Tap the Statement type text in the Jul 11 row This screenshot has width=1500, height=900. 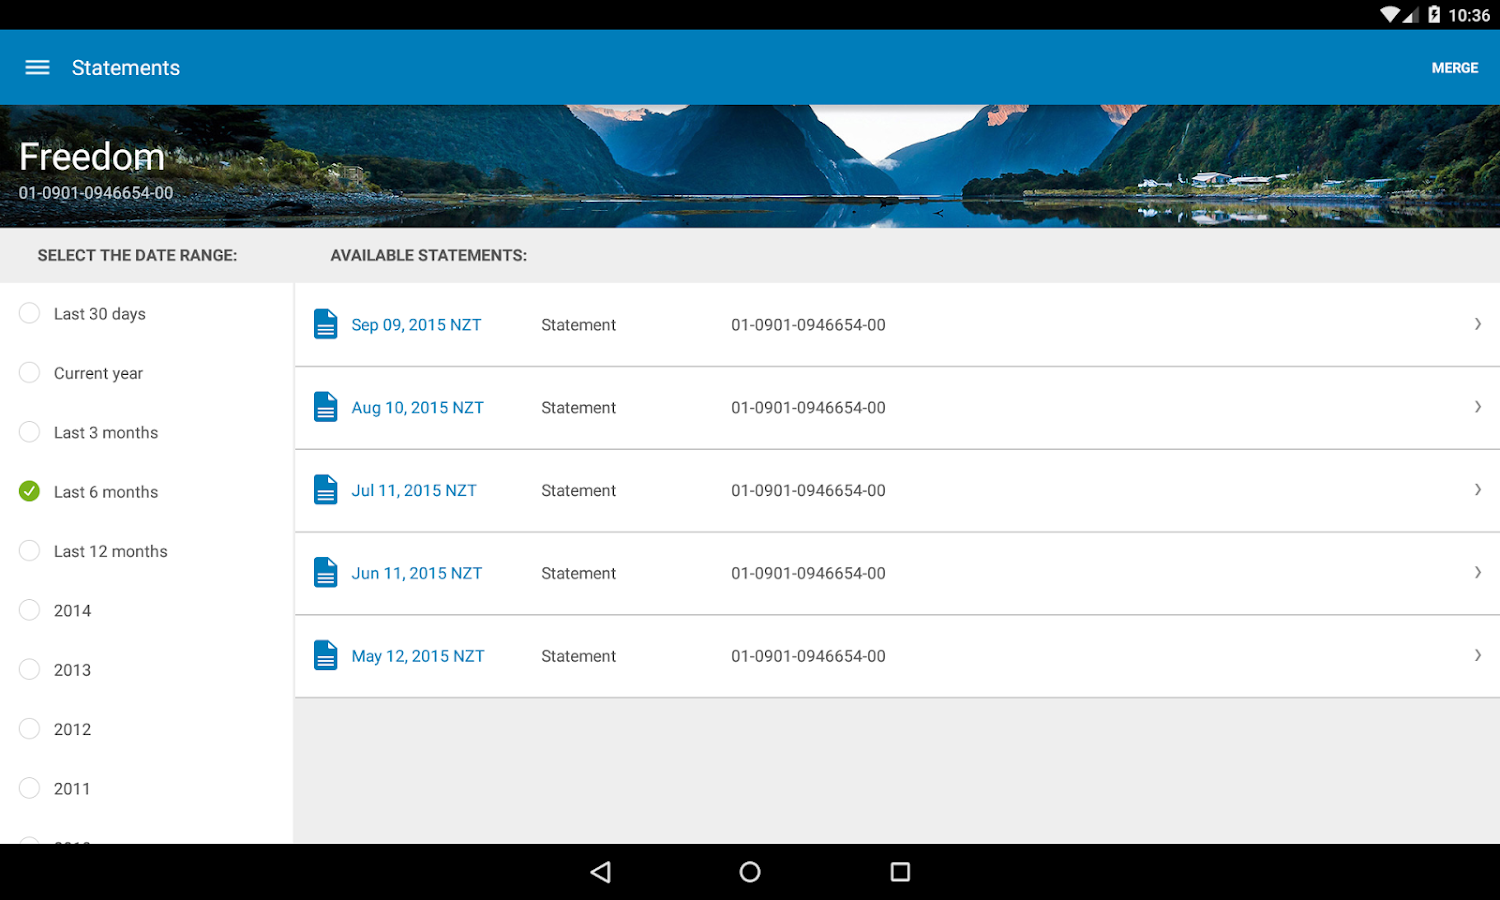pyautogui.click(x=578, y=491)
